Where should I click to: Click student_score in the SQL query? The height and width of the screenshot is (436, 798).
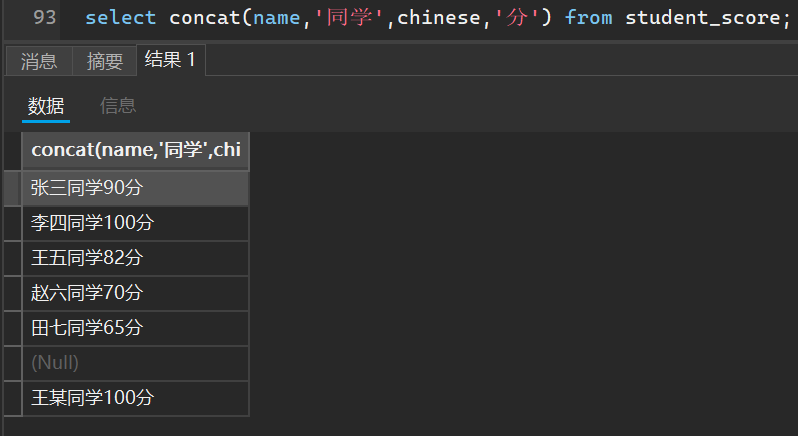coord(702,18)
